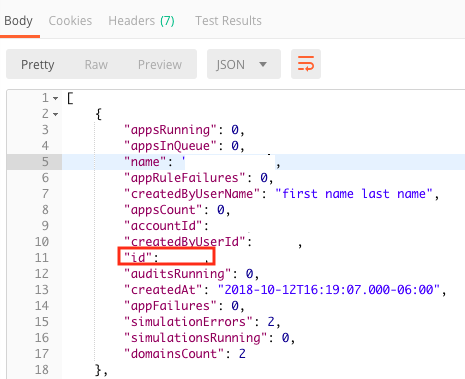The height and width of the screenshot is (379, 465).
Task: Select the Raw view mode
Action: (96, 64)
